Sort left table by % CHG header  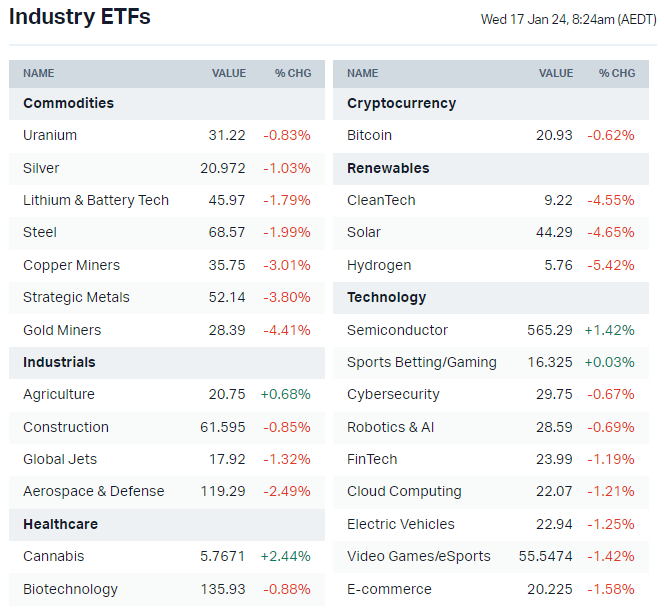click(x=293, y=73)
